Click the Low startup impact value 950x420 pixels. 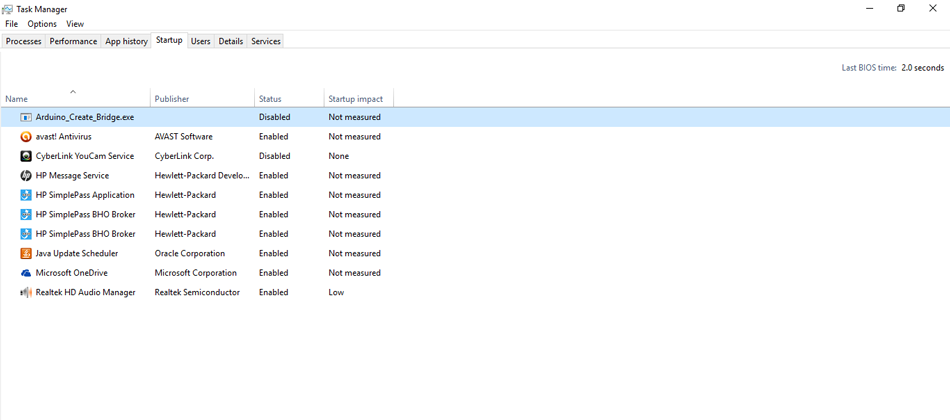(x=336, y=292)
